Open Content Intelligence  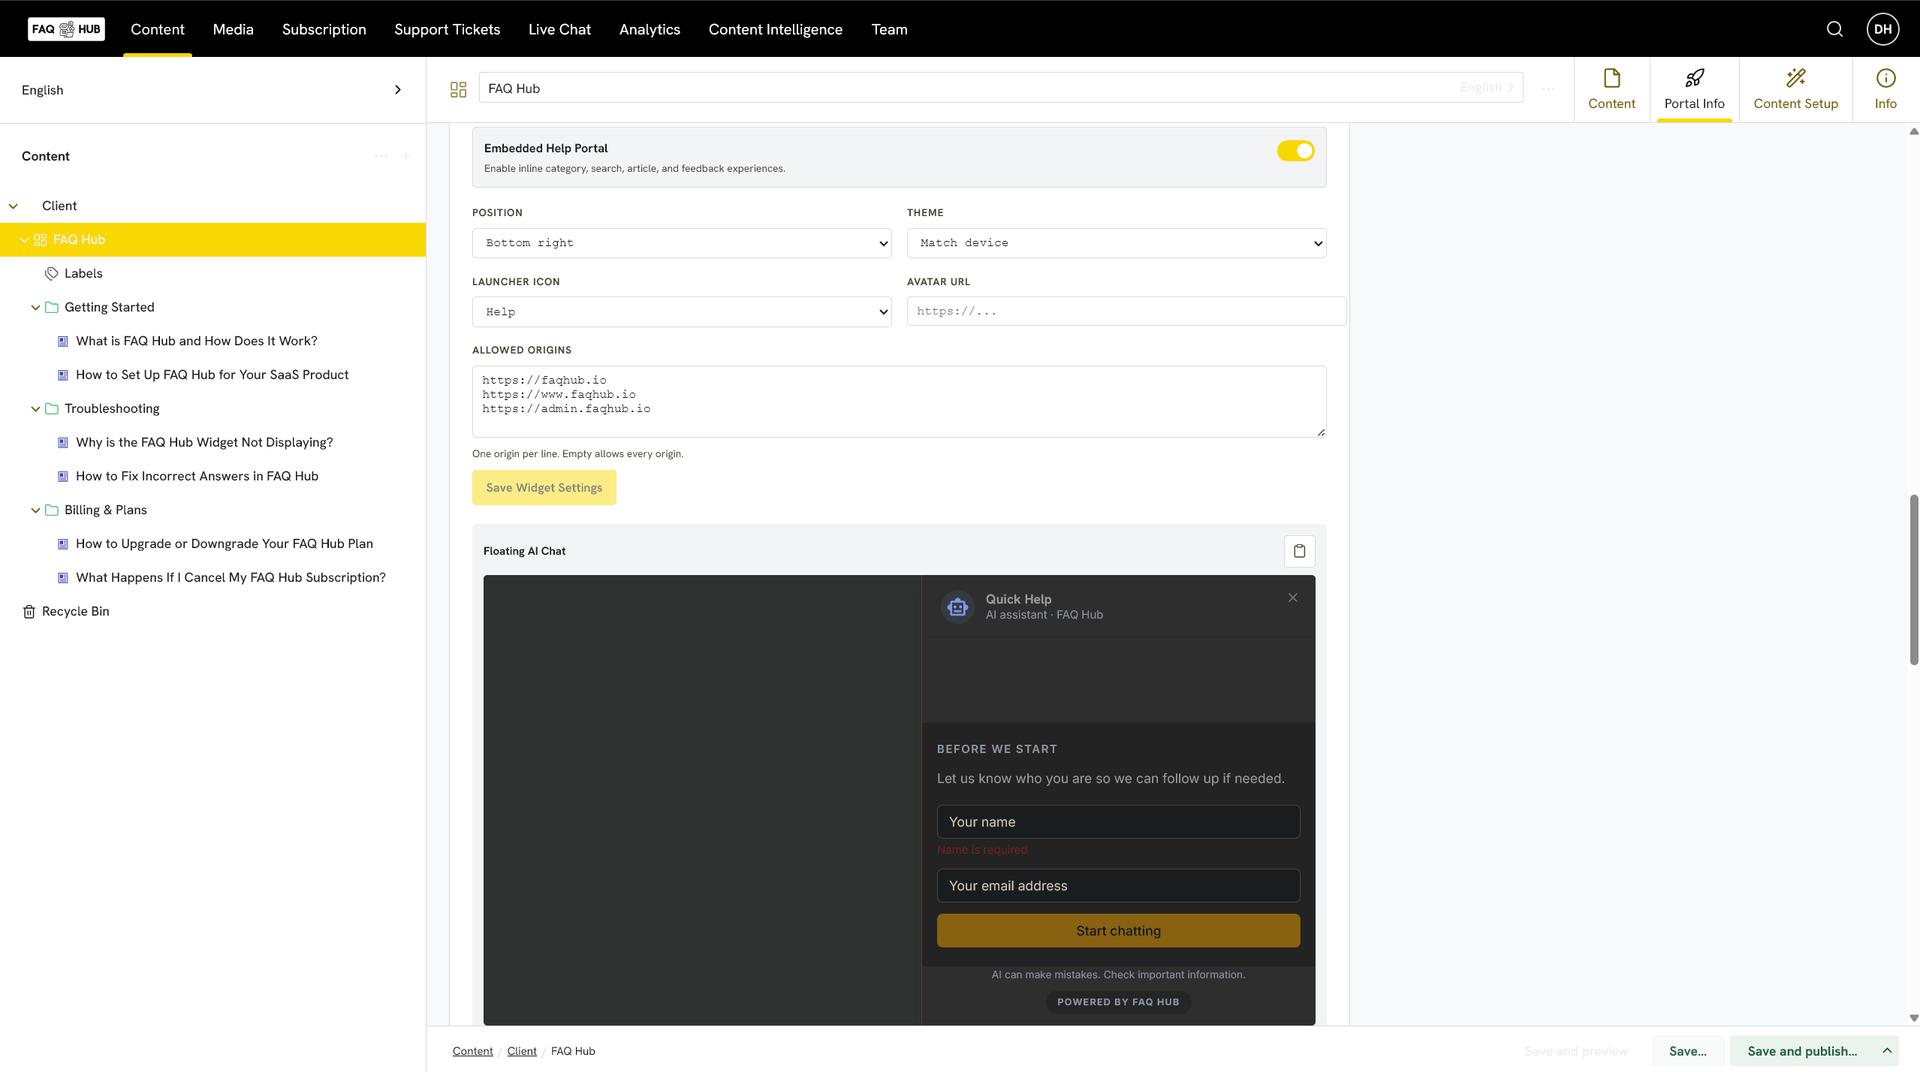775,30
